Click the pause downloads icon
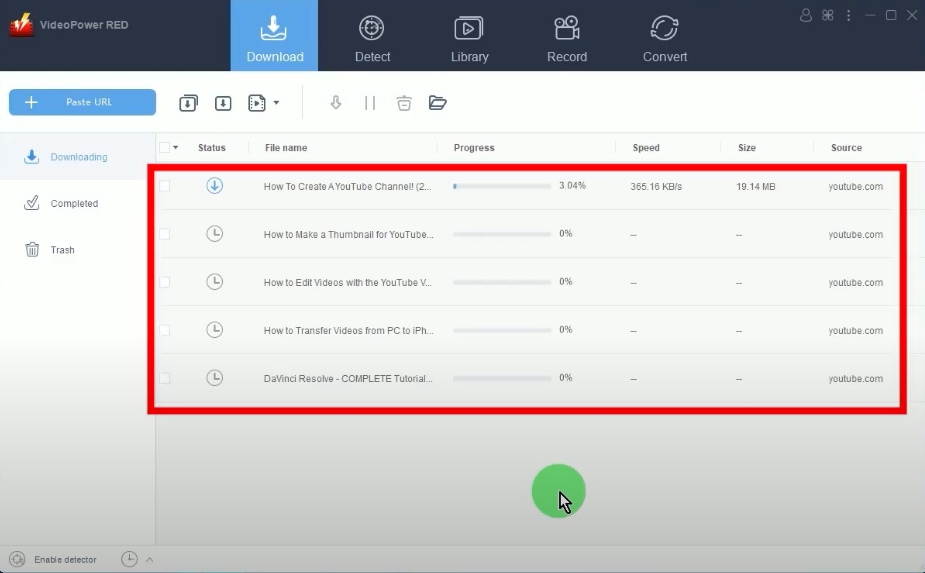This screenshot has width=925, height=573. tap(370, 103)
